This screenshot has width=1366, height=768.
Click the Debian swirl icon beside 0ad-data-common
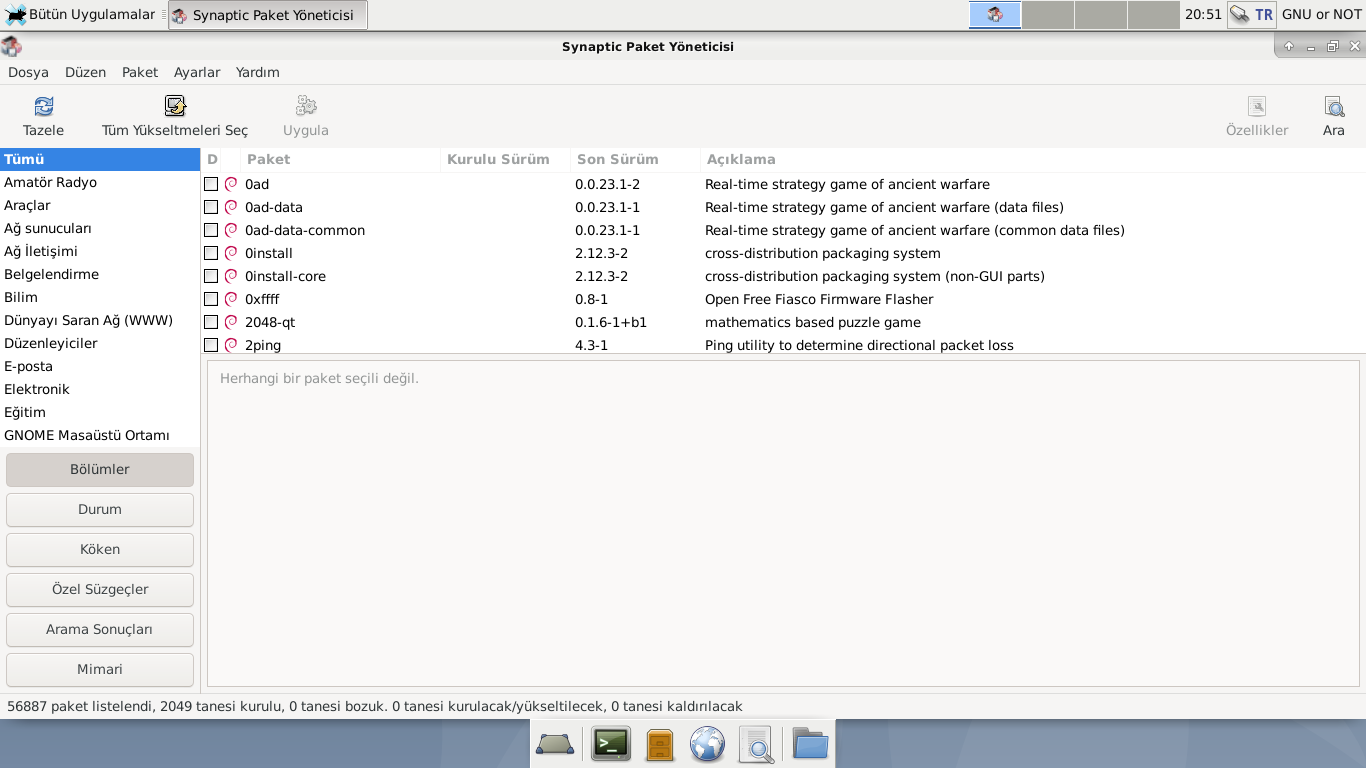[231, 230]
